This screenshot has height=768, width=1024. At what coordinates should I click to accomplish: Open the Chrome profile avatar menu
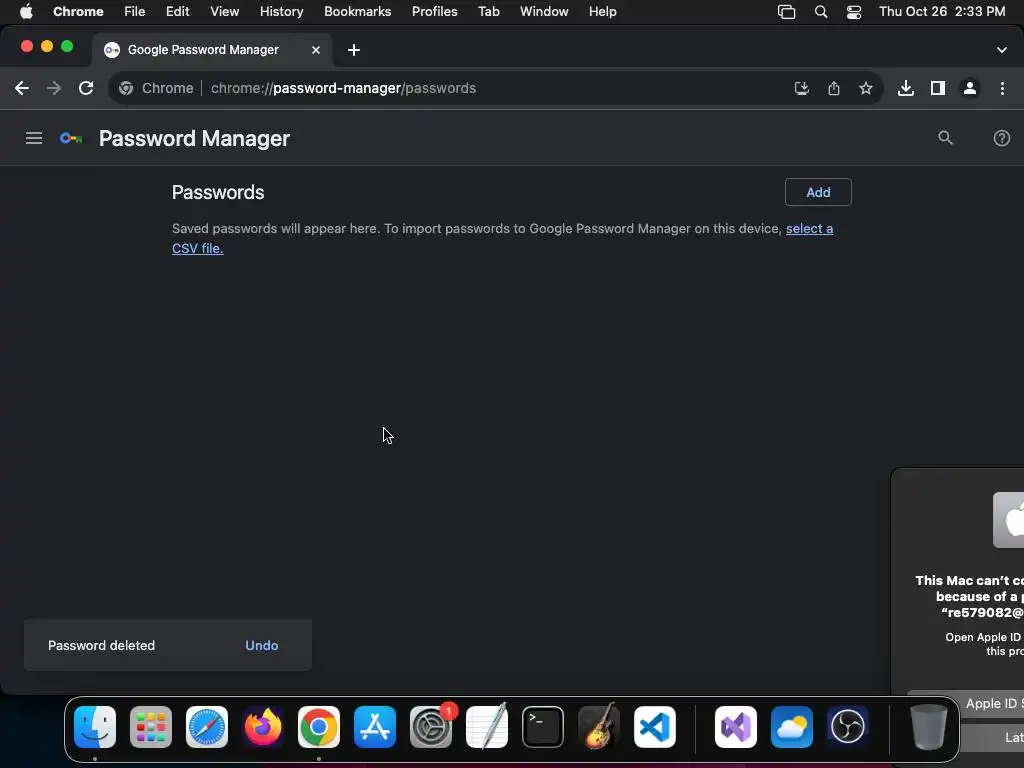point(970,88)
